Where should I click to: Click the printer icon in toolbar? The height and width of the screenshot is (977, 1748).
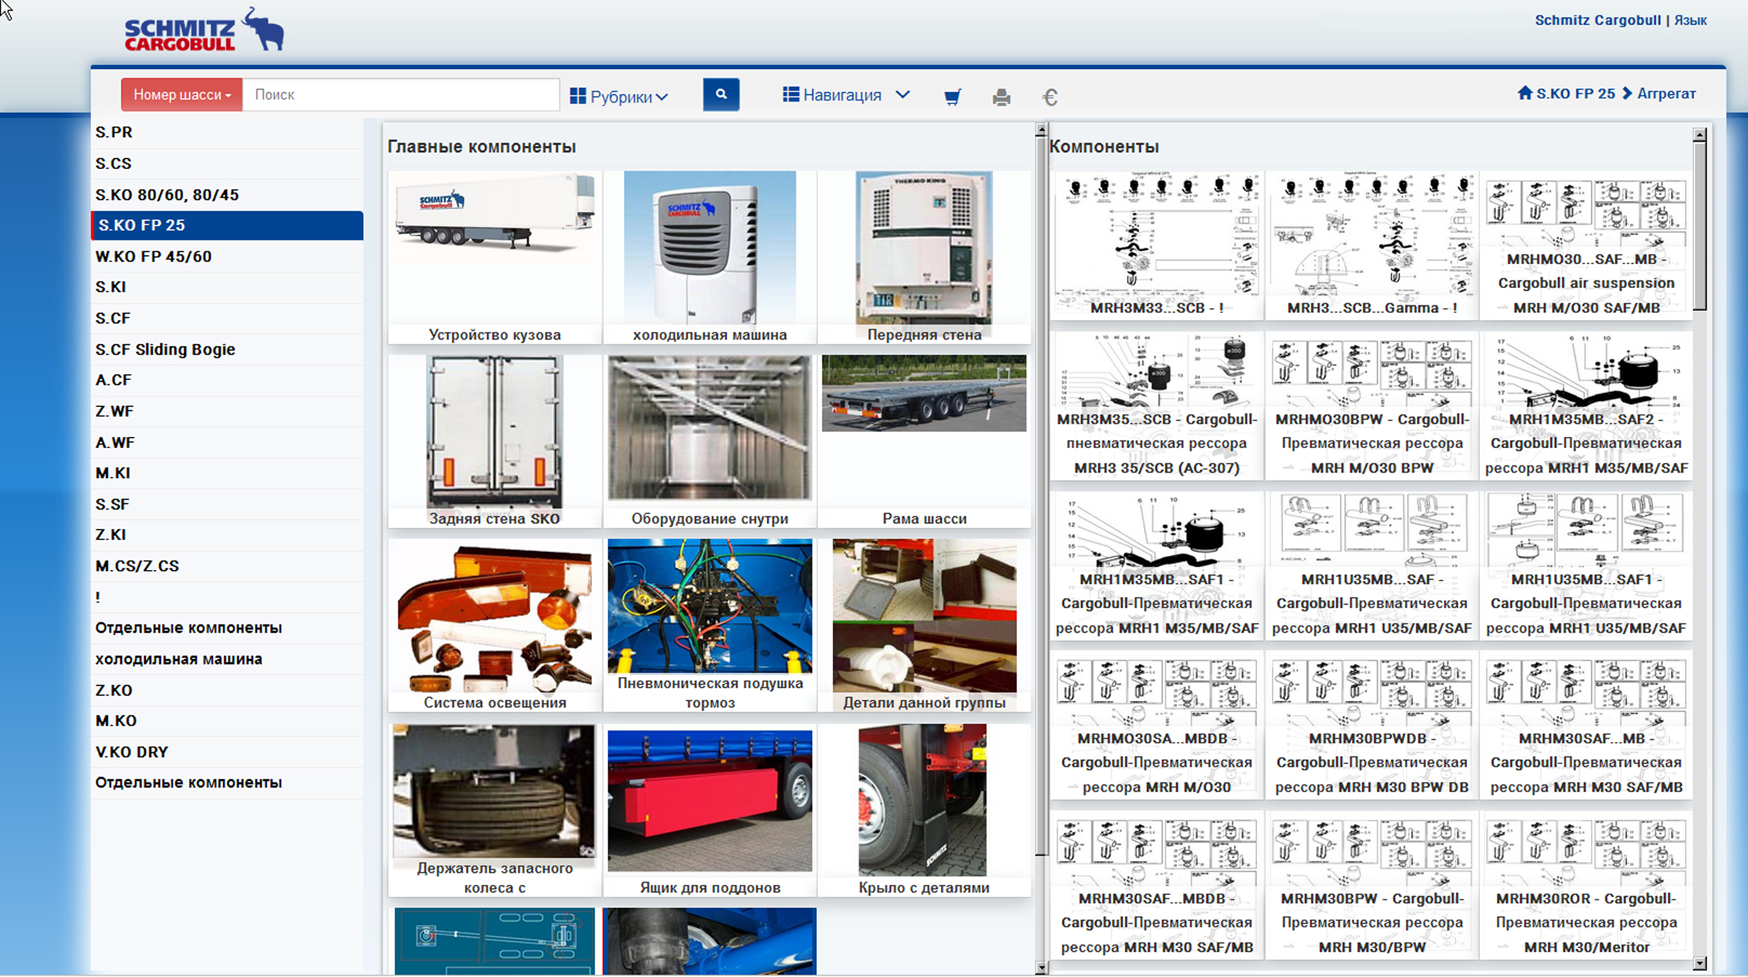[x=1001, y=97]
